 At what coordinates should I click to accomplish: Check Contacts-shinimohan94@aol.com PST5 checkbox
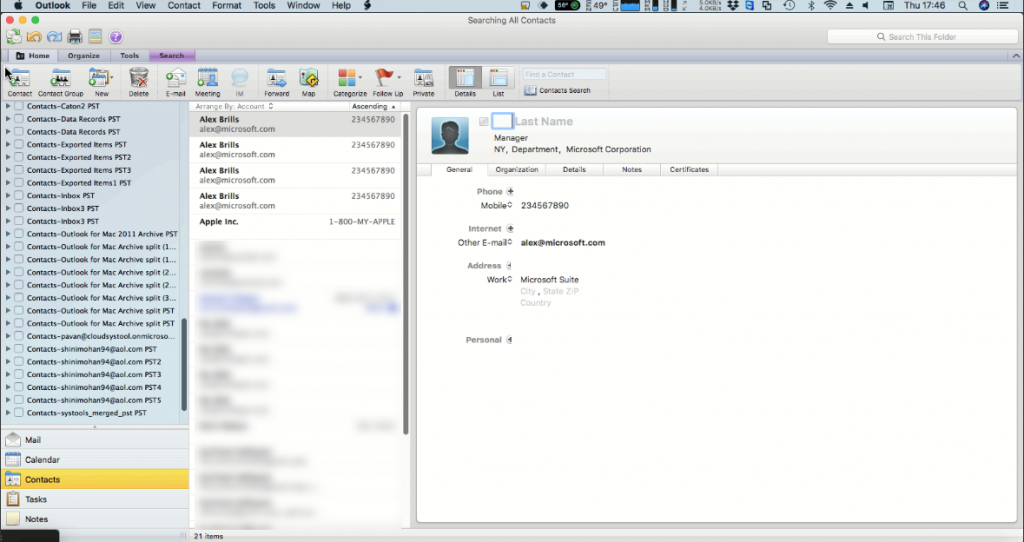pyautogui.click(x=19, y=400)
